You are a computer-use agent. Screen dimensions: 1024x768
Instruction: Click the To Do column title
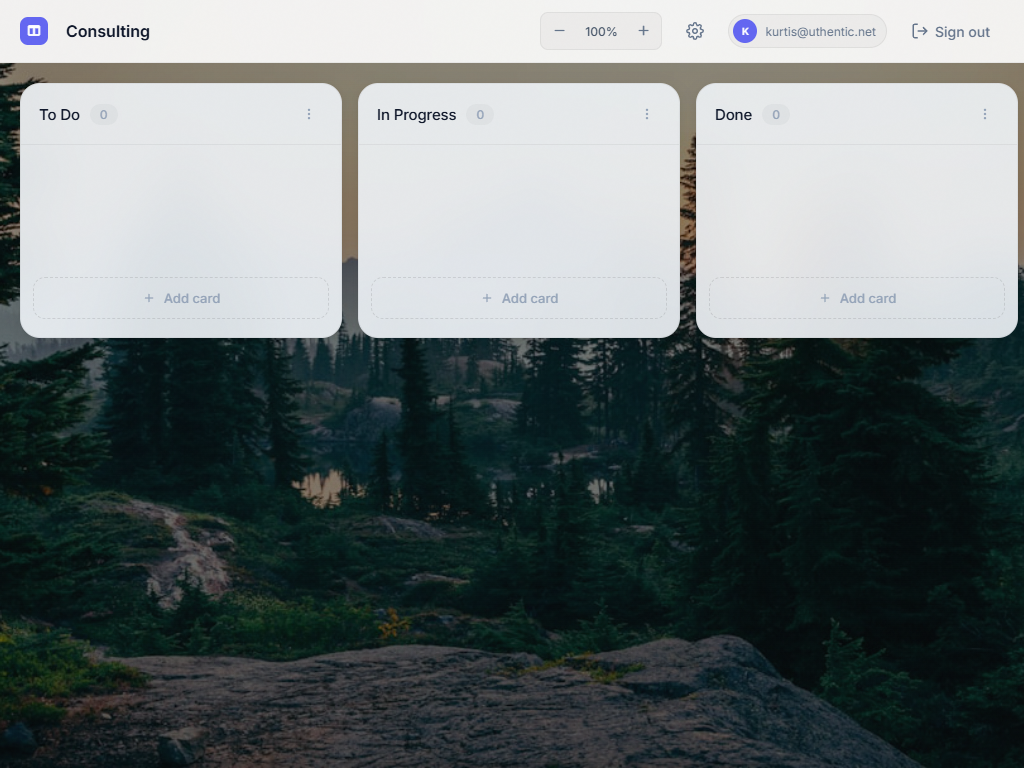tap(59, 115)
